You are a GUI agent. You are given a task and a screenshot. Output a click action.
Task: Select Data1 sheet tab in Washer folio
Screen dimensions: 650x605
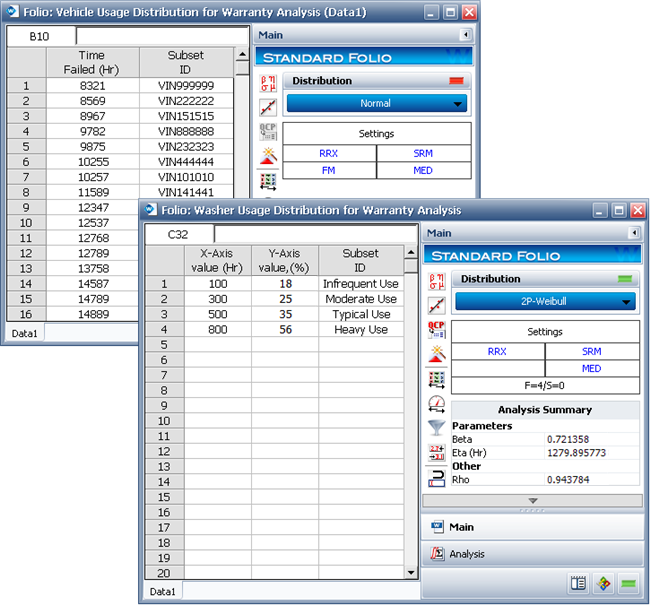coord(163,592)
